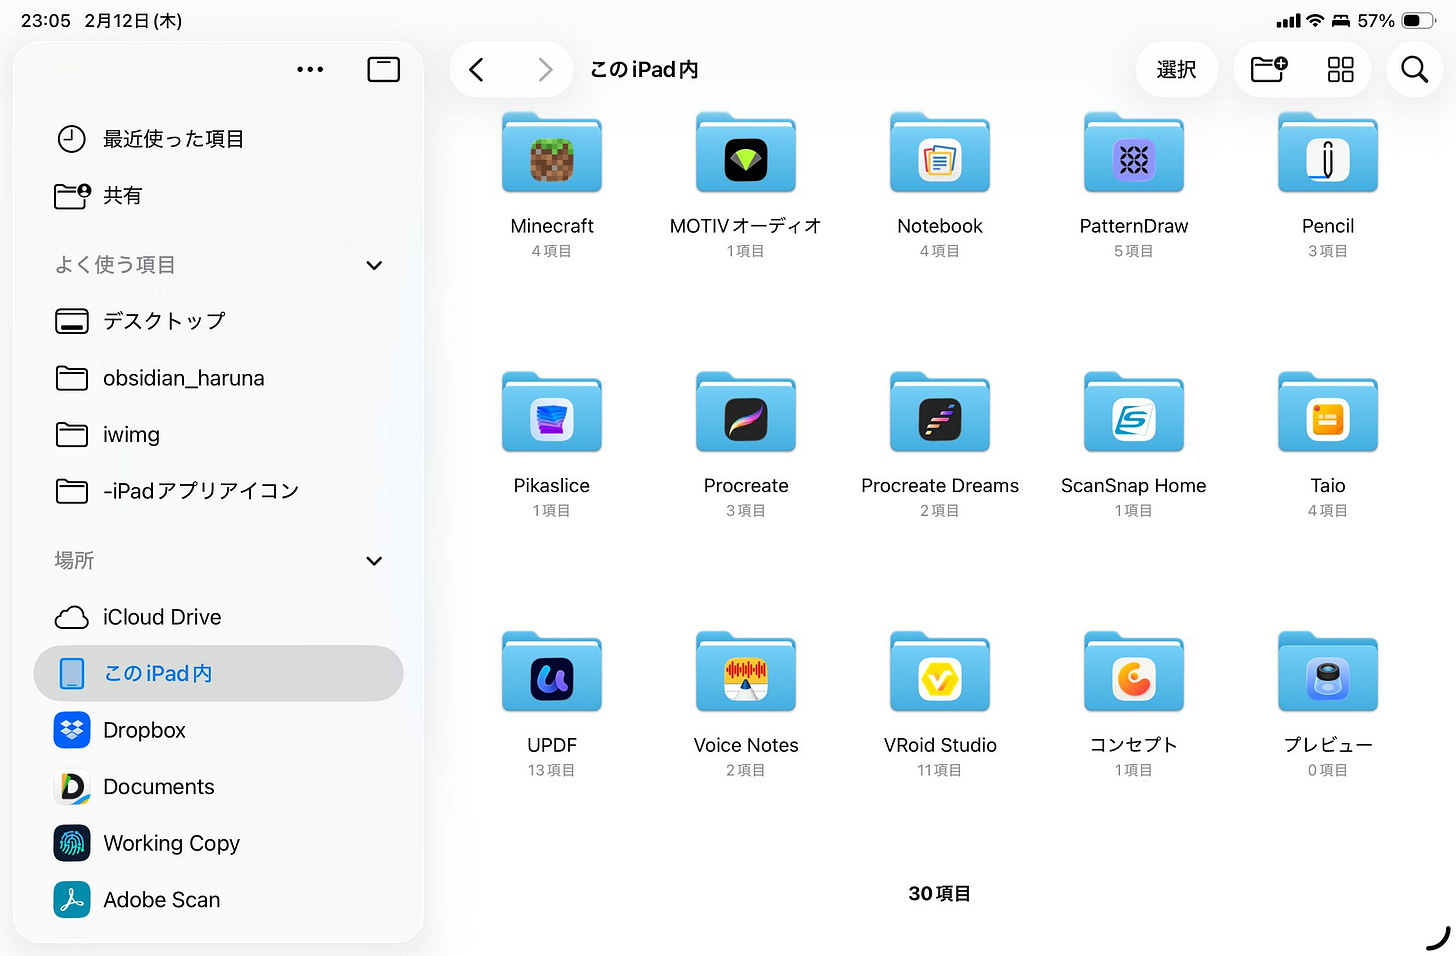1456x956 pixels.
Task: Open the More options (…) icon
Action: (x=310, y=69)
